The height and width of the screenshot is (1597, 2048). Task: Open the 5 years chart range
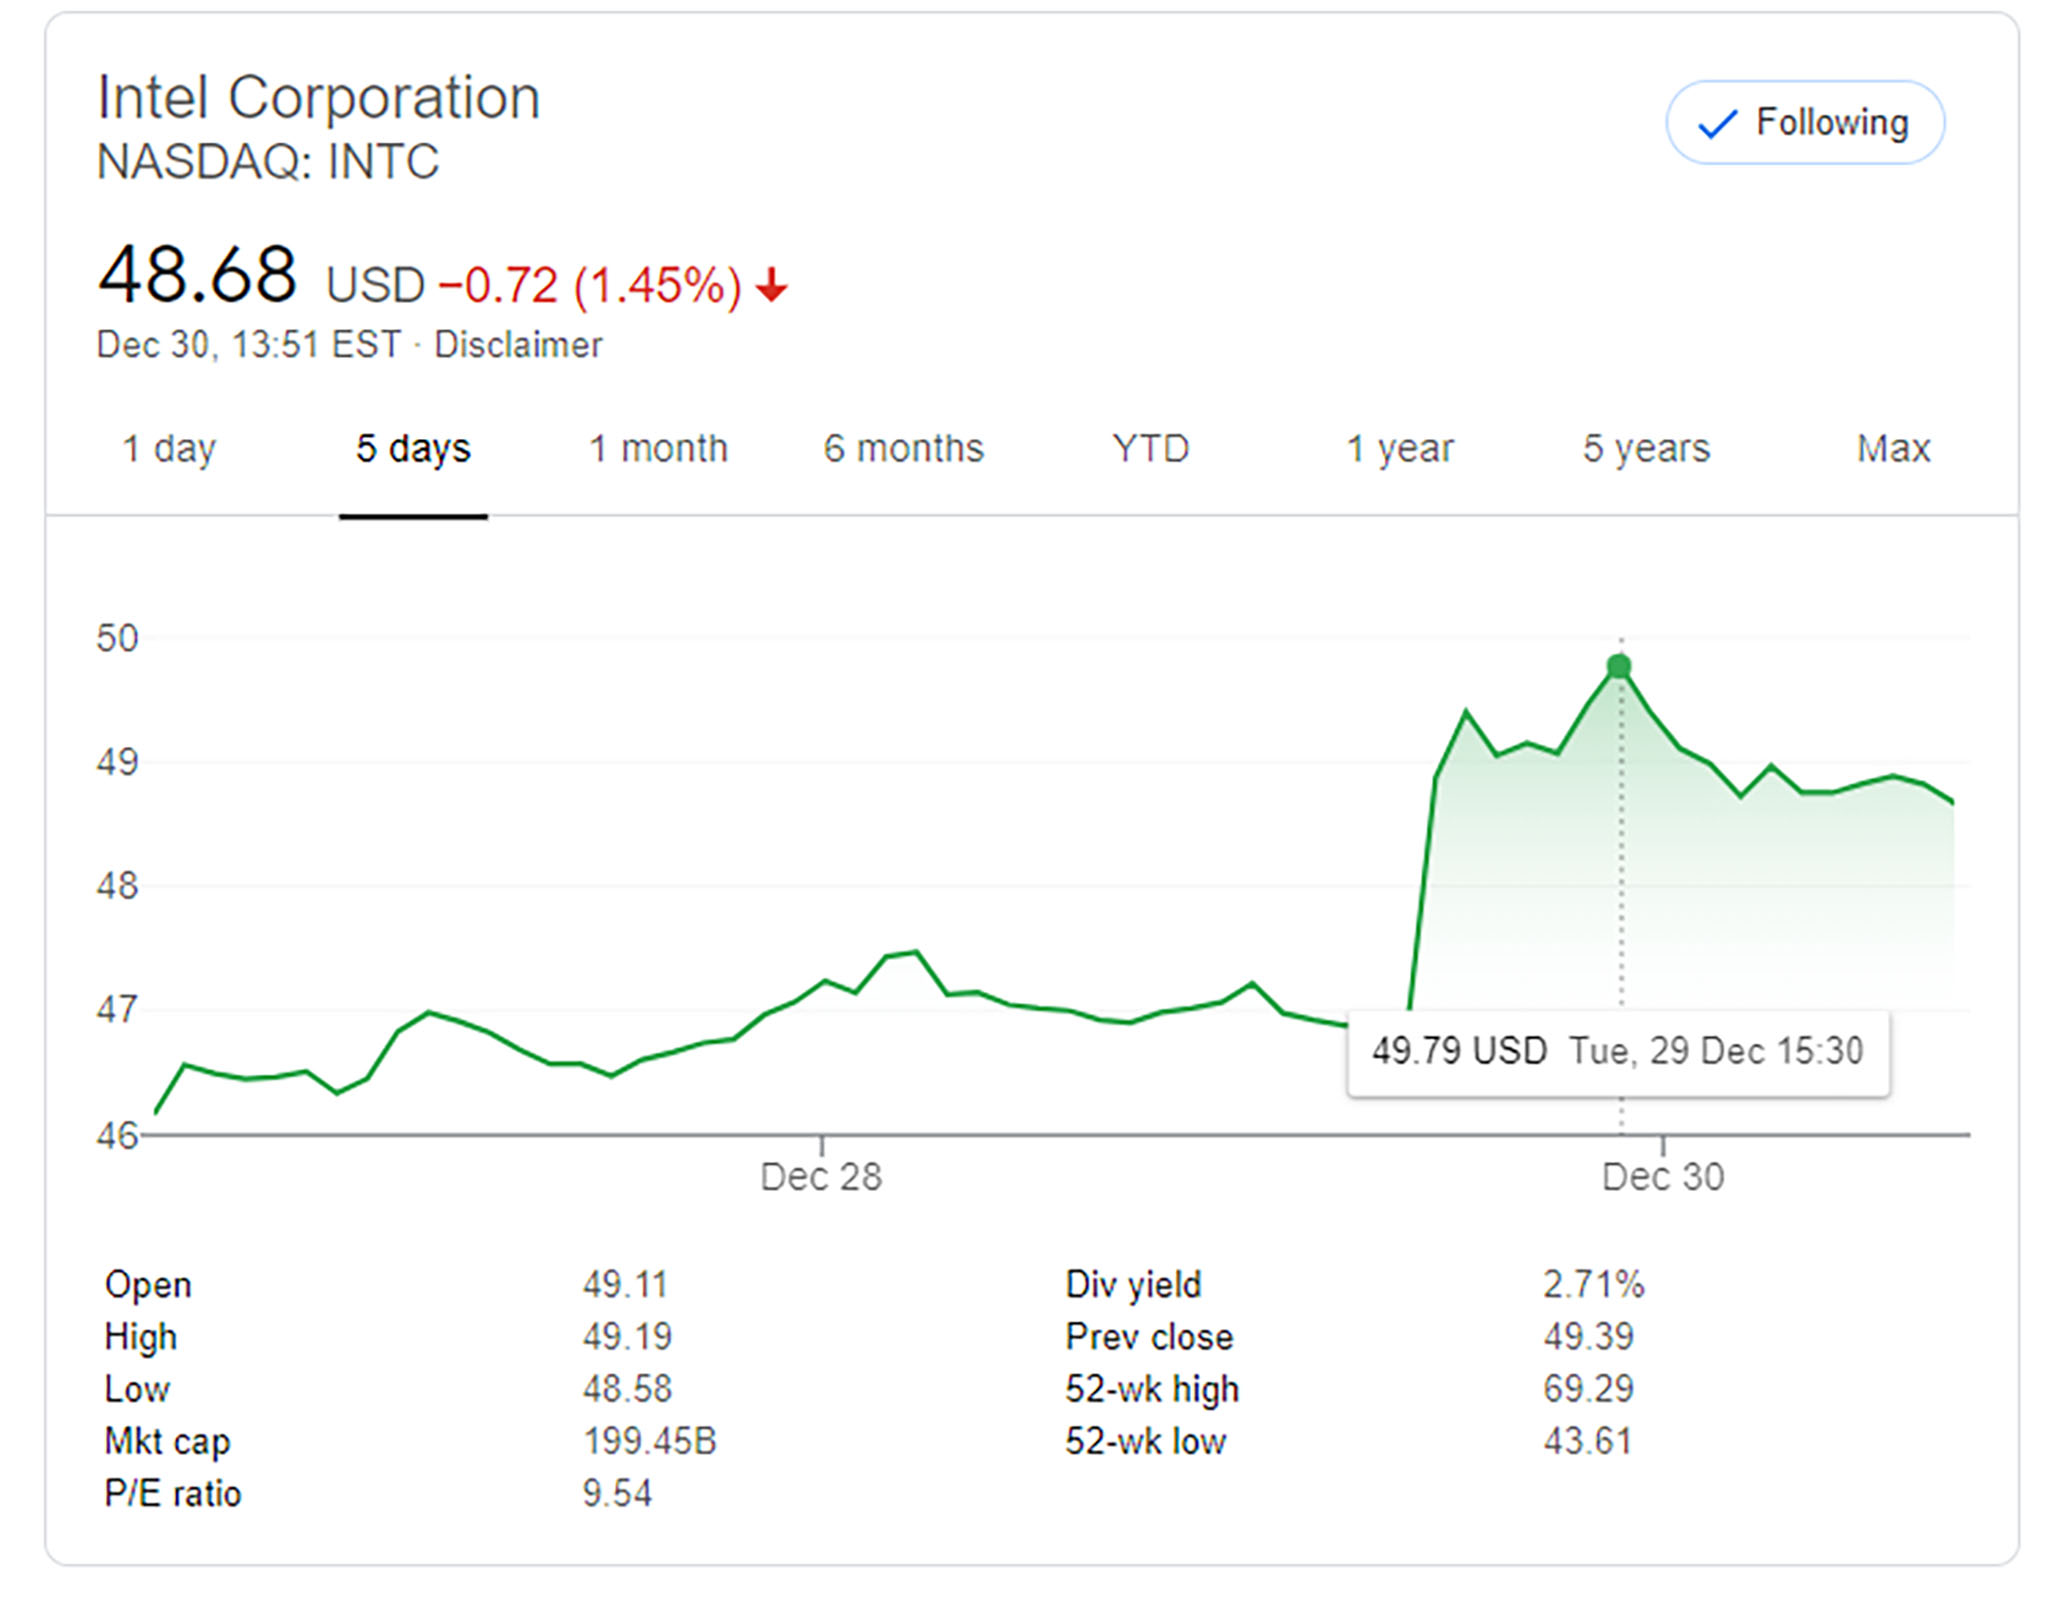point(1646,449)
